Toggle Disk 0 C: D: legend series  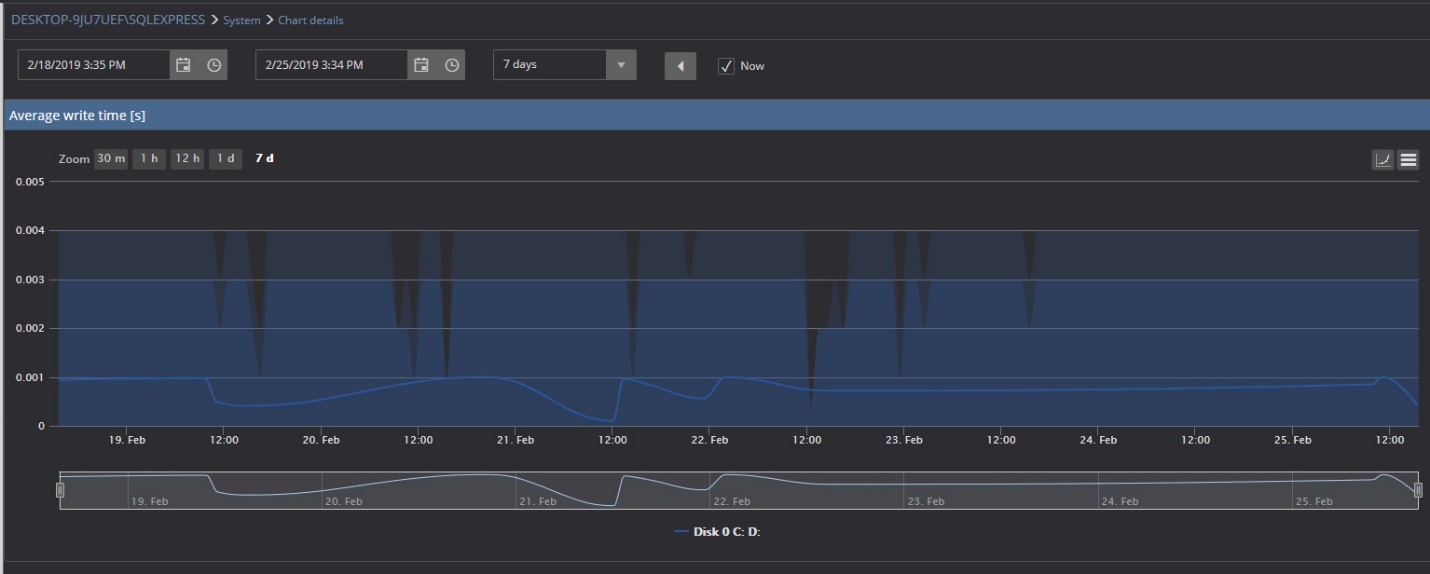(717, 531)
